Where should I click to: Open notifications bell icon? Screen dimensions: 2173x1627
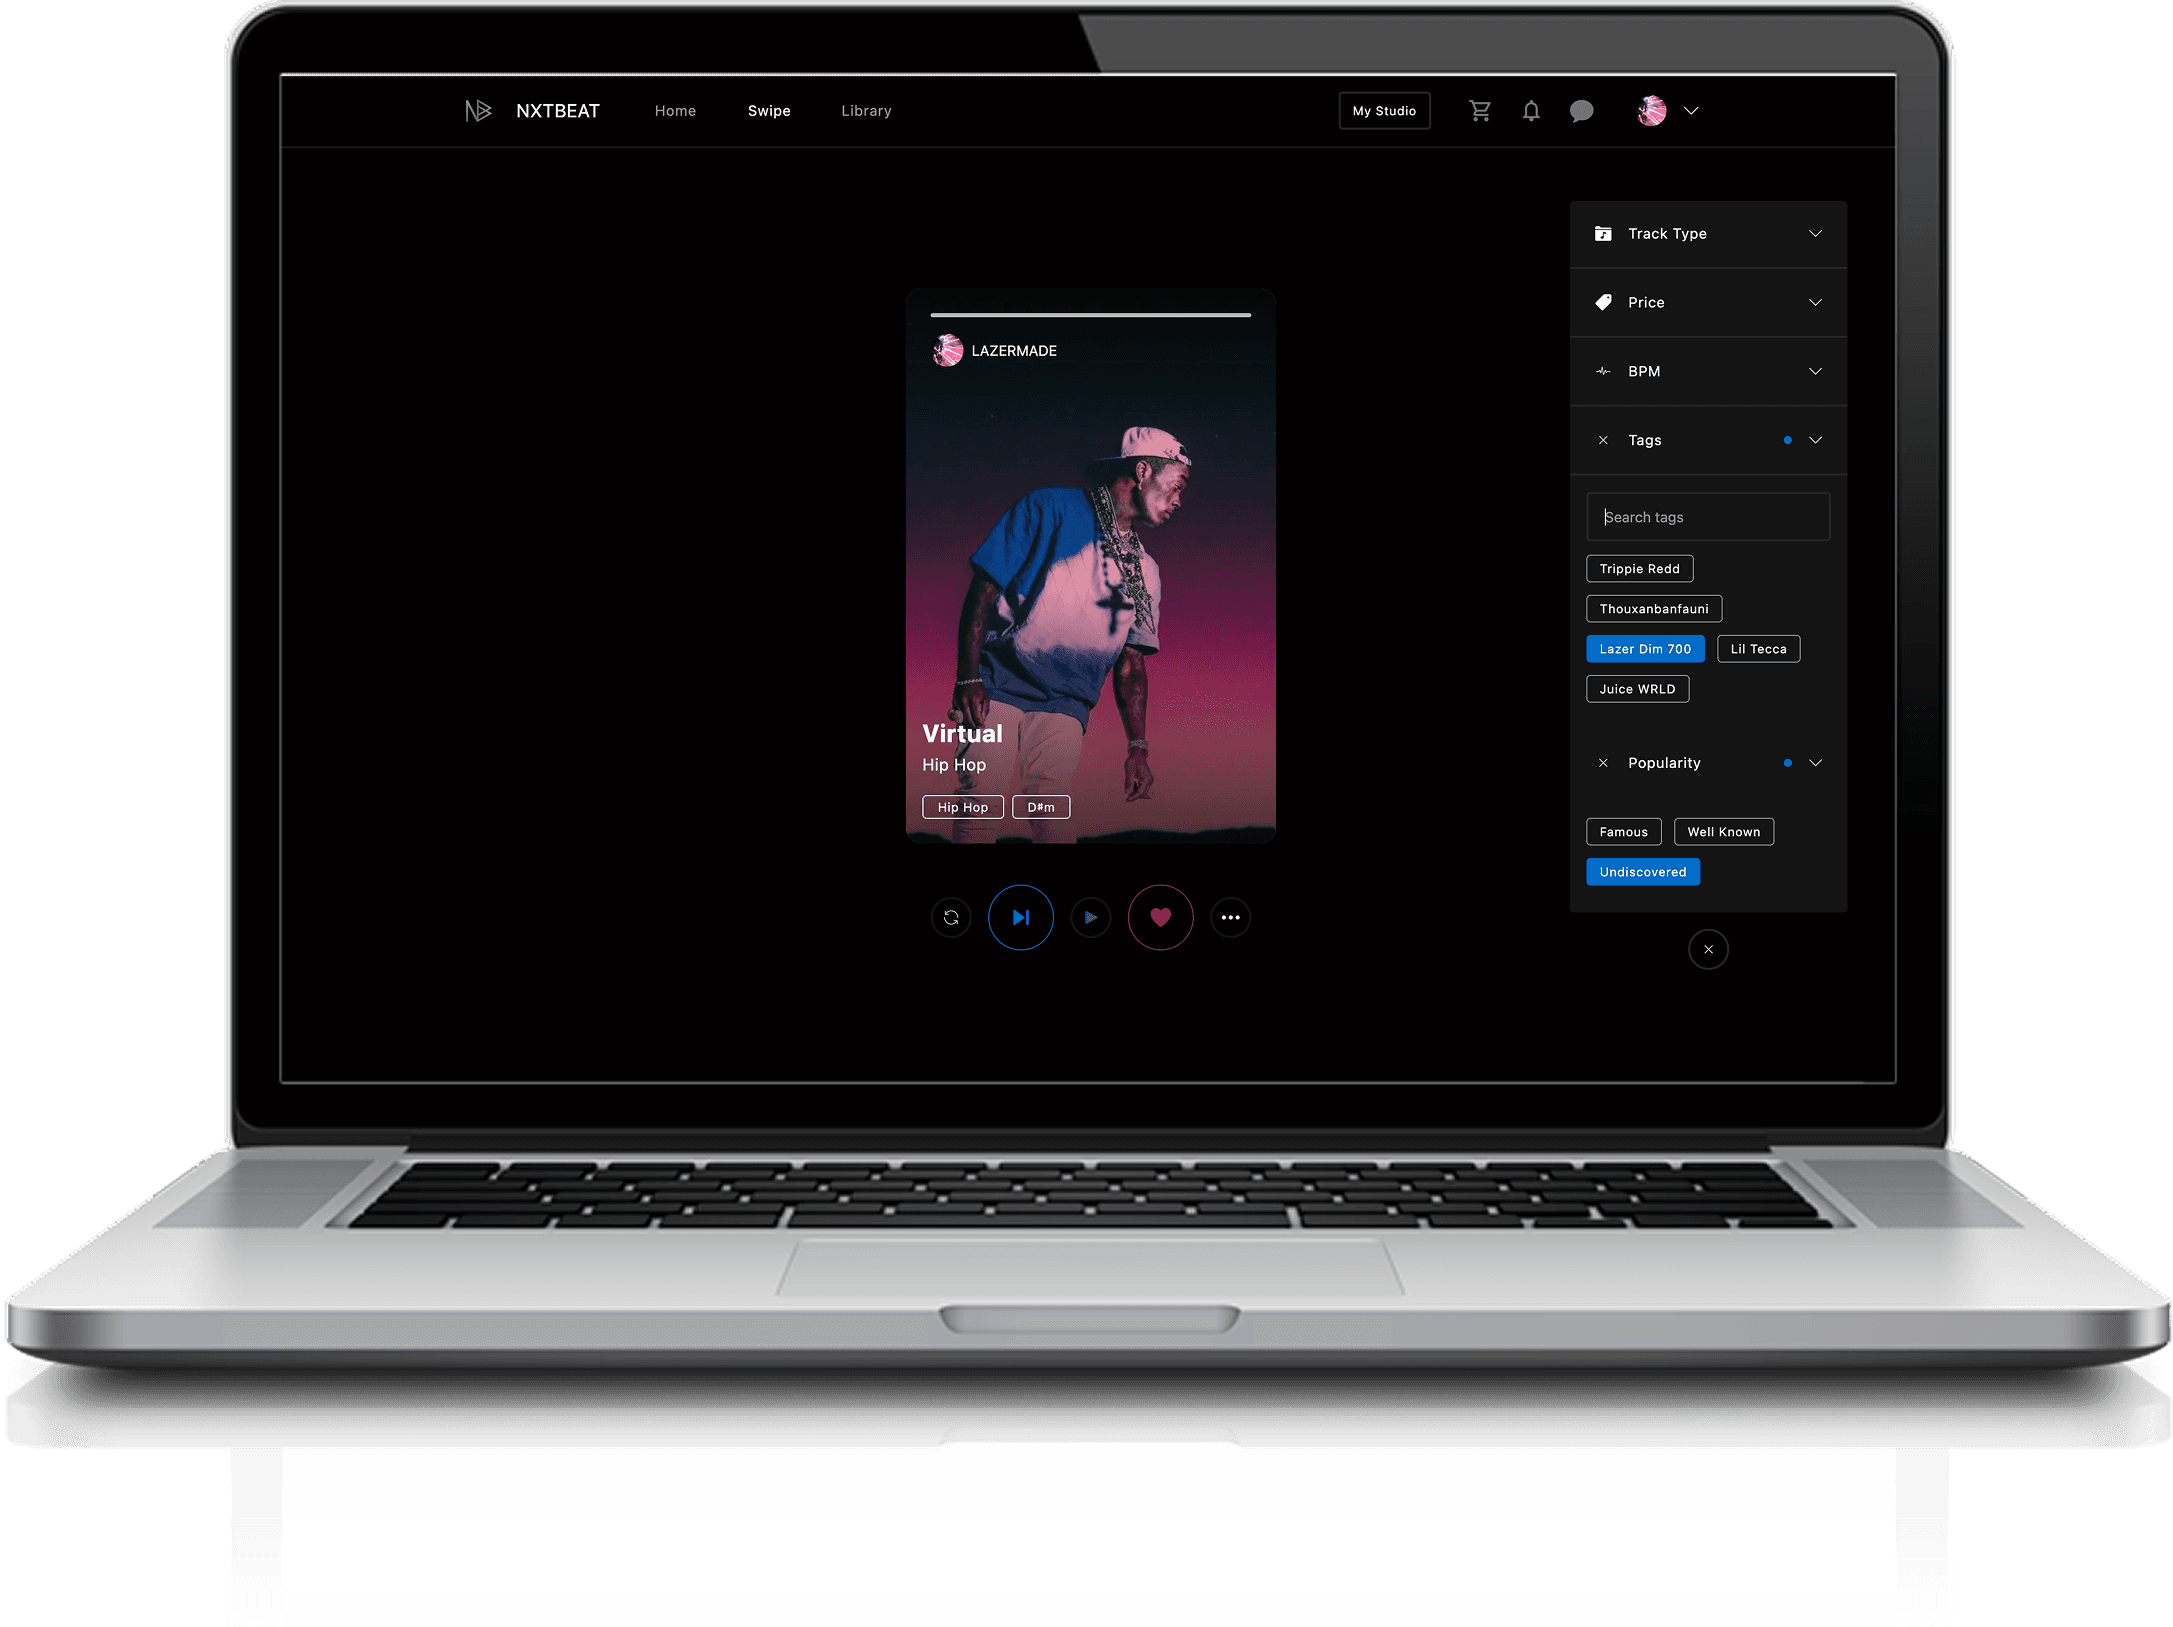[x=1531, y=111]
